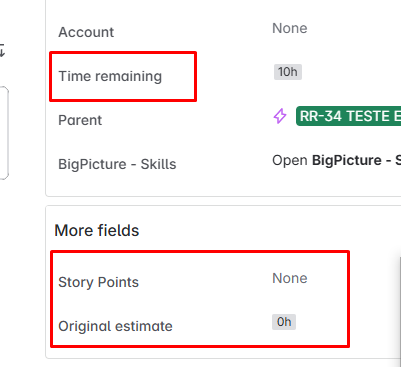Edit the 0h Original estimate value
The height and width of the screenshot is (367, 401).
pos(284,322)
